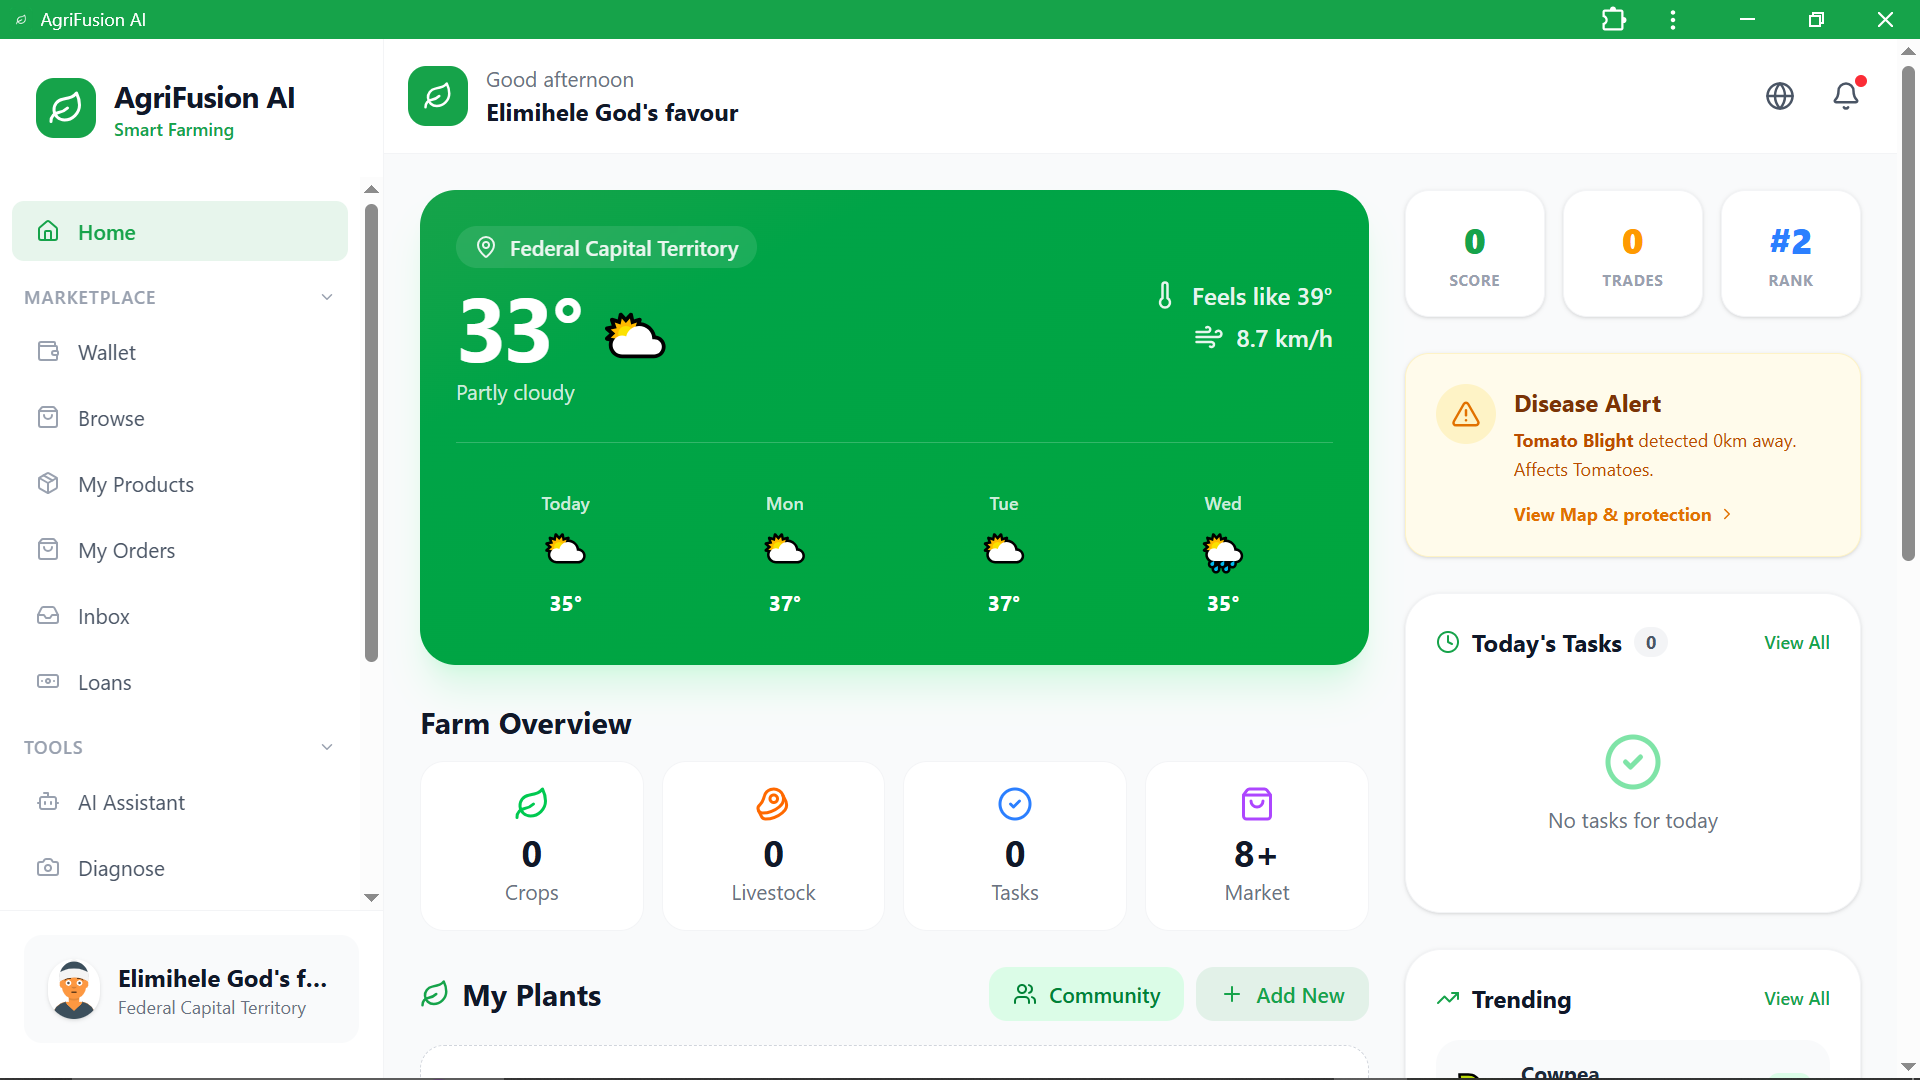Click the Community button
The width and height of the screenshot is (1920, 1080).
(1086, 995)
